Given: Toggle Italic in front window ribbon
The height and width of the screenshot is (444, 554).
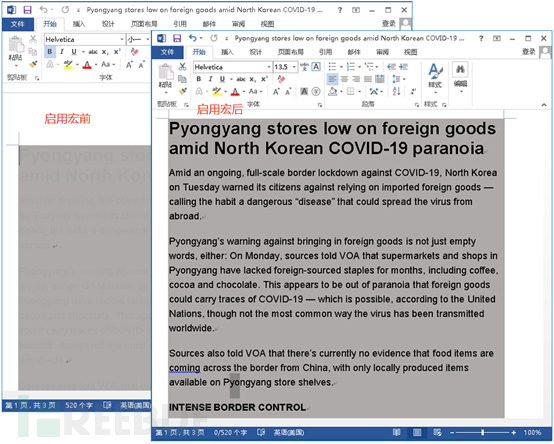Looking at the screenshot, I should pyautogui.click(x=211, y=79).
